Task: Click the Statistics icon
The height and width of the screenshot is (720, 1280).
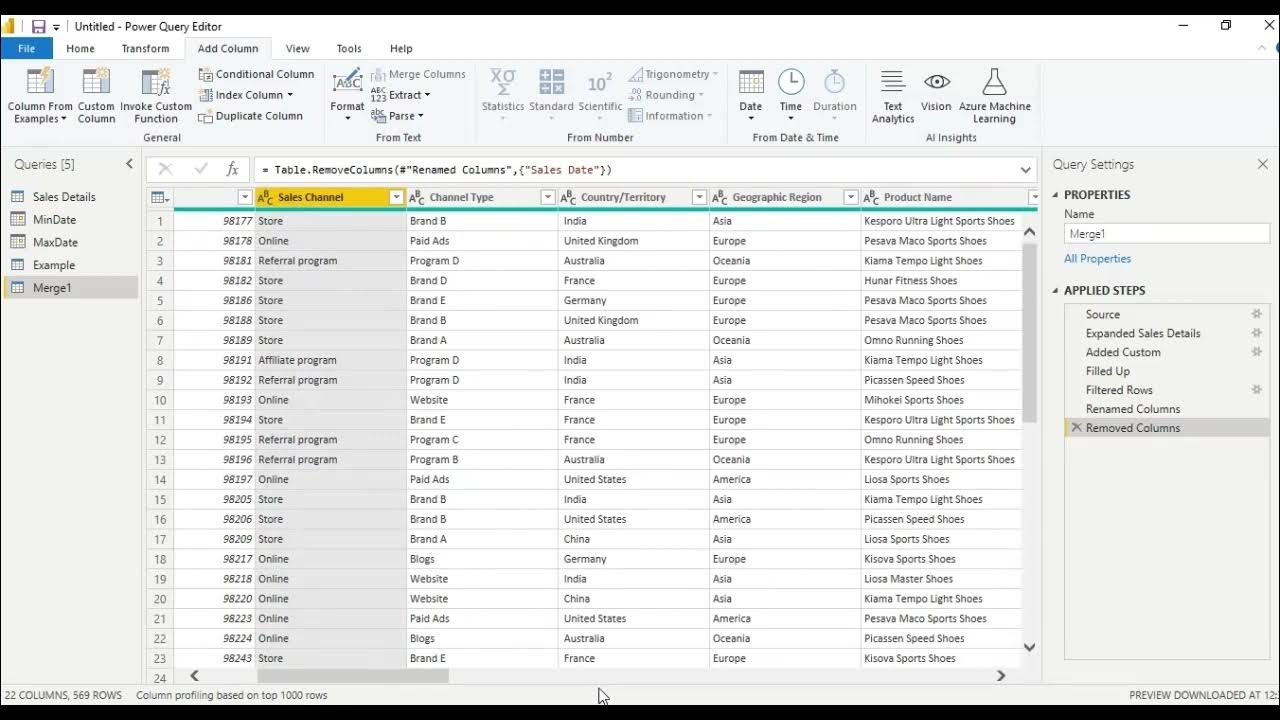Action: (x=503, y=82)
